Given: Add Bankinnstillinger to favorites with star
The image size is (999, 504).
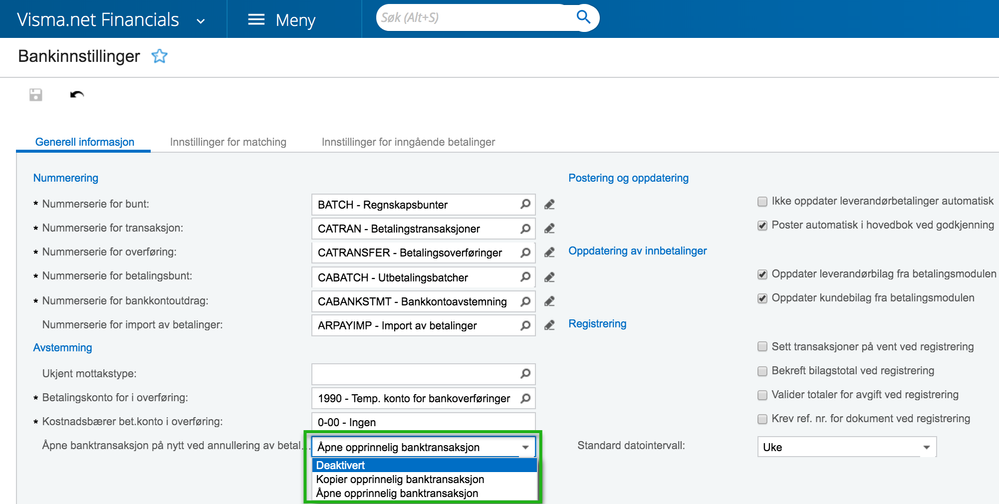Looking at the screenshot, I should tap(159, 56).
